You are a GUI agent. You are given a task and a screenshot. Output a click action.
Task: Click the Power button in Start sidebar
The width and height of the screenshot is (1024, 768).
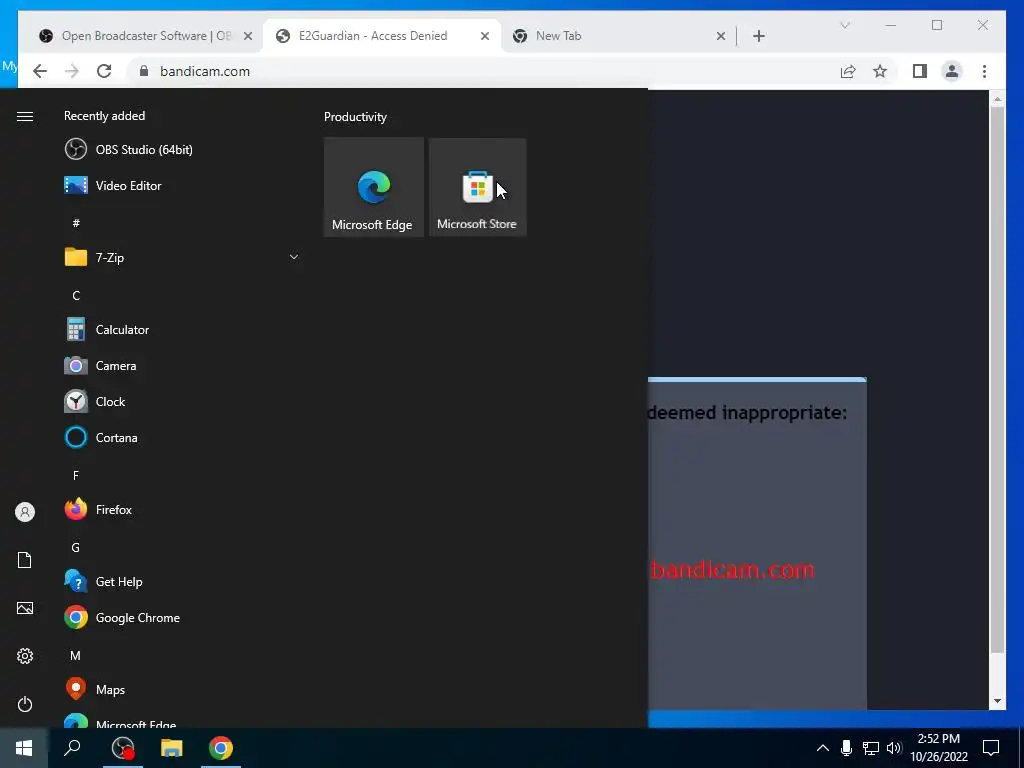click(25, 704)
